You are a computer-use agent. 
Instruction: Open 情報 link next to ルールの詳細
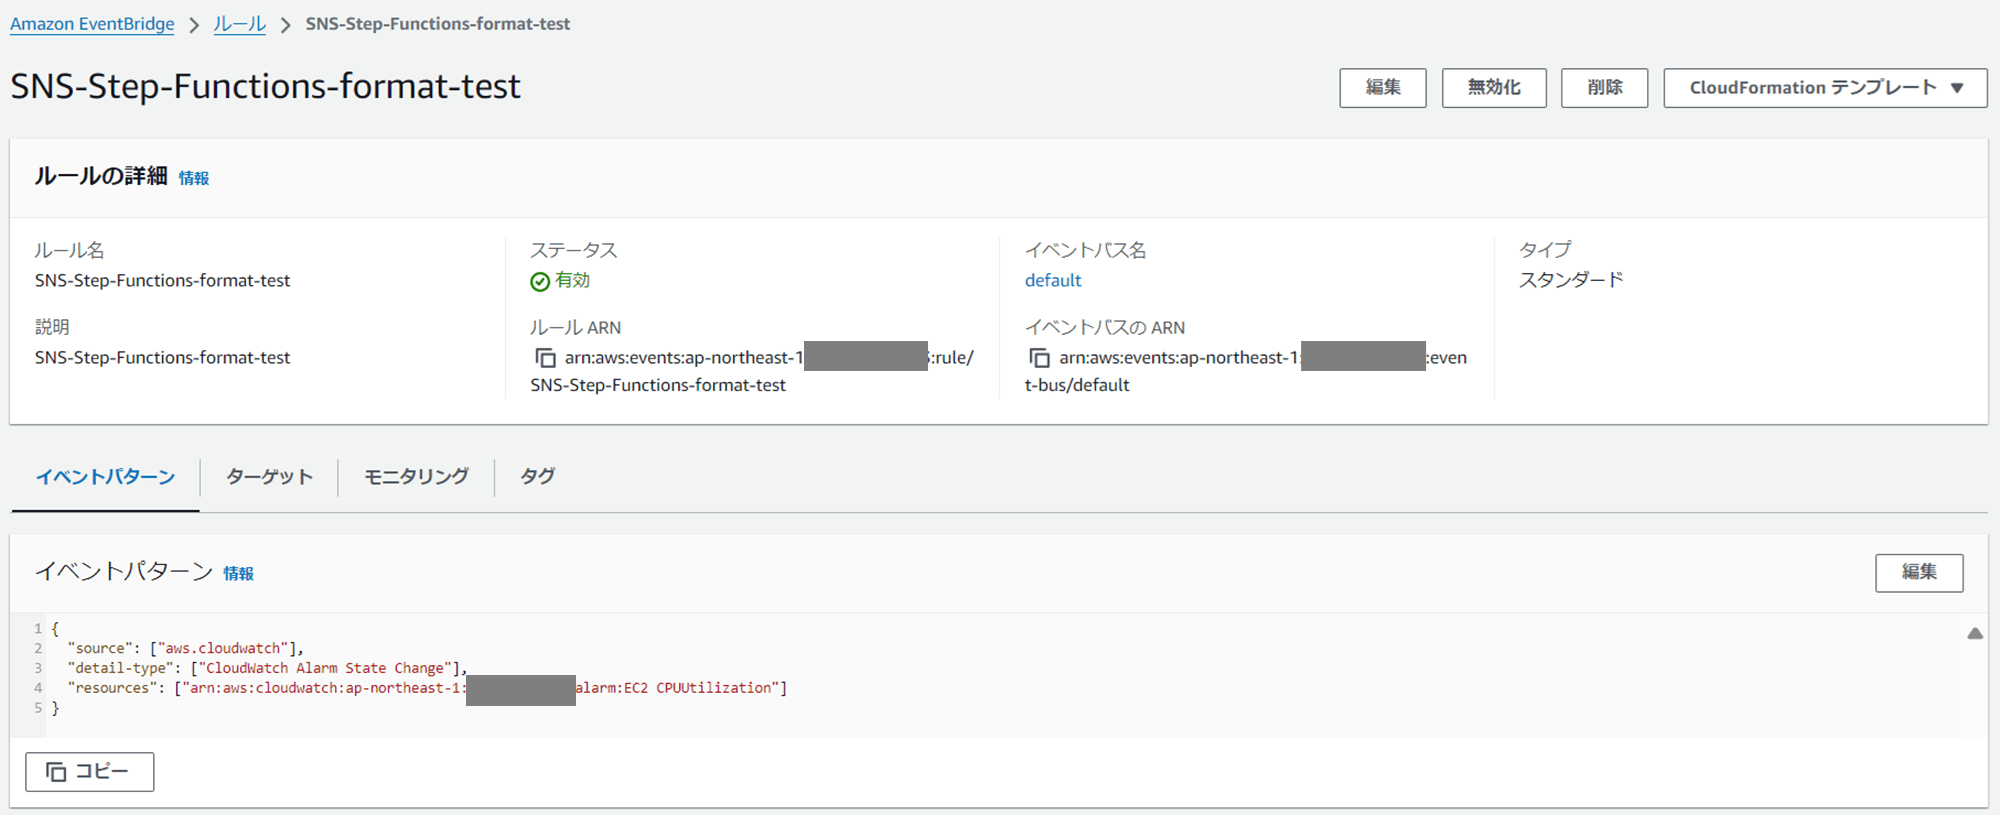[x=194, y=178]
